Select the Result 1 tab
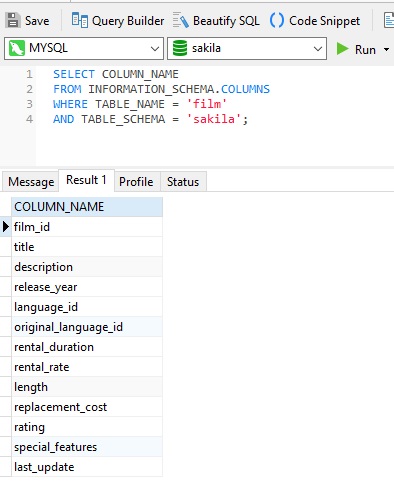The width and height of the screenshot is (394, 484). [x=86, y=180]
